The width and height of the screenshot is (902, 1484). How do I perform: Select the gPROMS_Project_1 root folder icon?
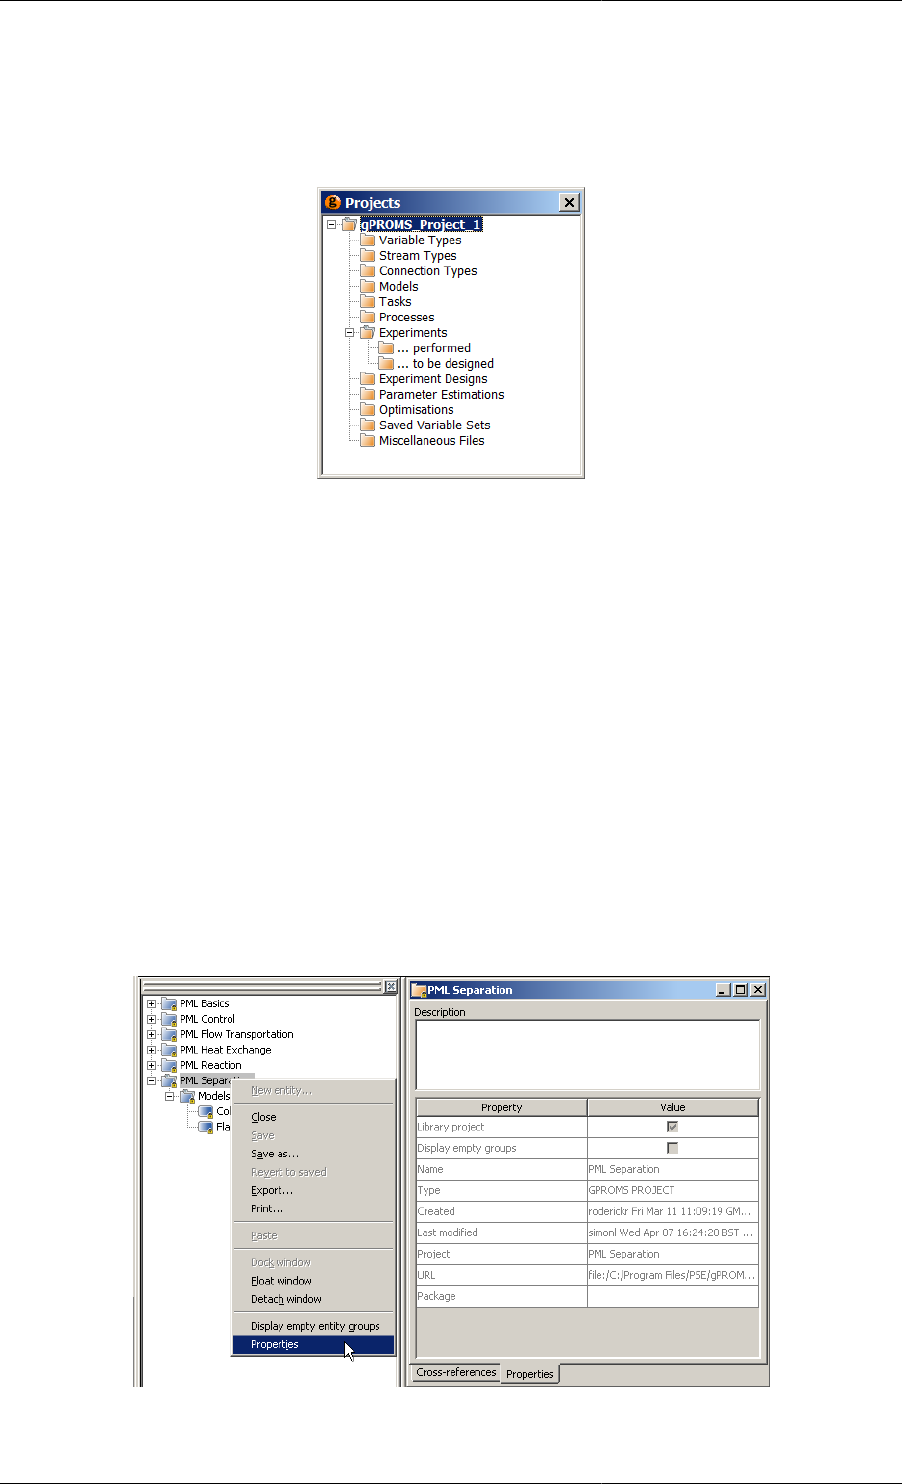coord(349,225)
